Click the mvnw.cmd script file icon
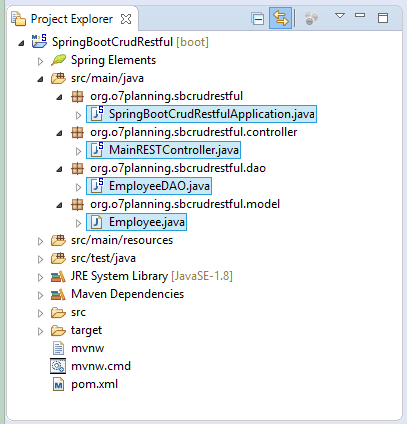This screenshot has width=407, height=424. click(58, 366)
